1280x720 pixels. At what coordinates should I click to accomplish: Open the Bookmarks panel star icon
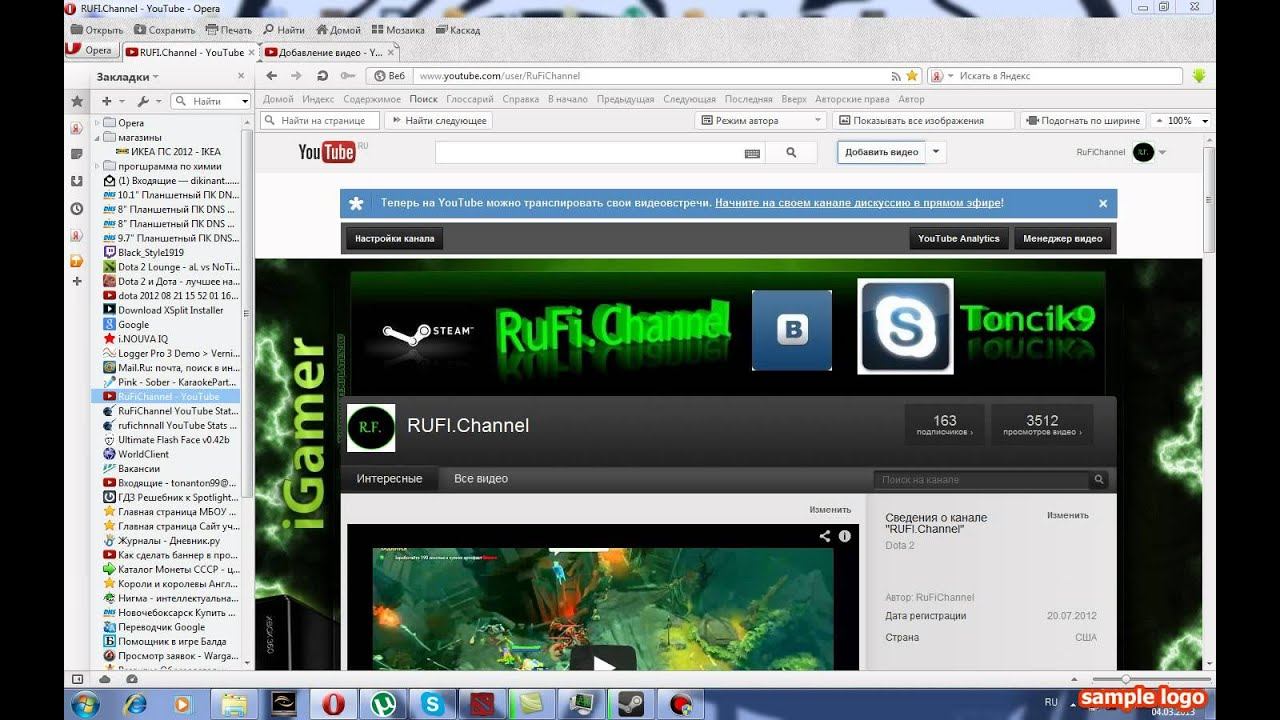click(76, 101)
